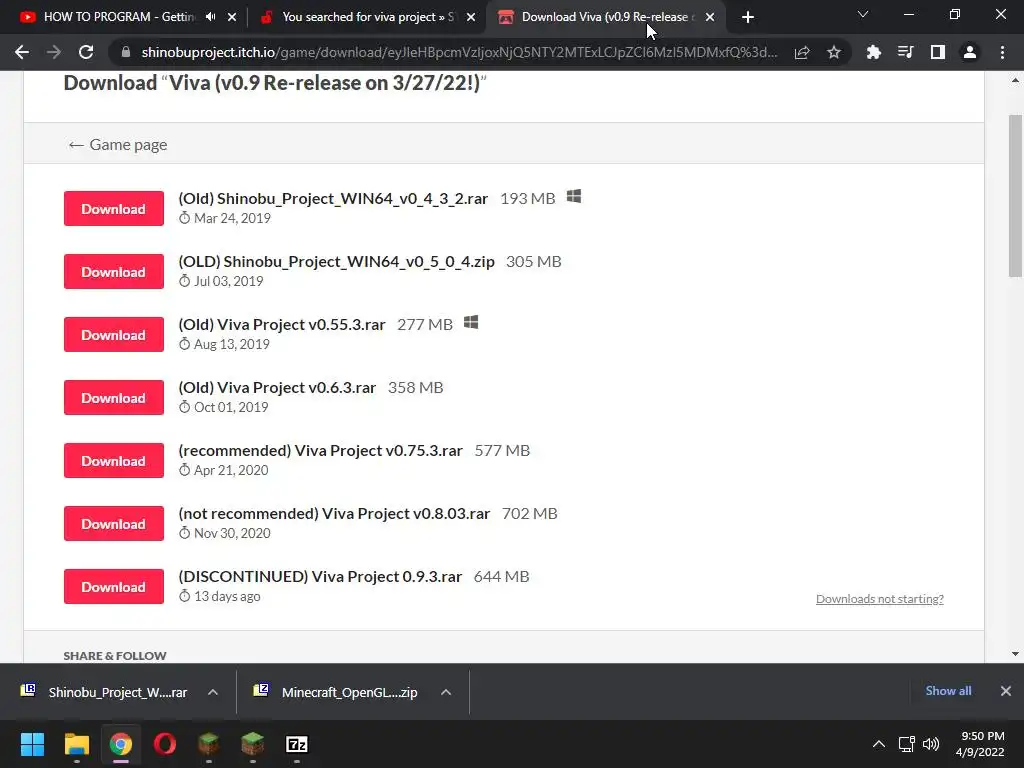Open the media control icon in the toolbar
The image size is (1024, 768).
click(x=905, y=52)
